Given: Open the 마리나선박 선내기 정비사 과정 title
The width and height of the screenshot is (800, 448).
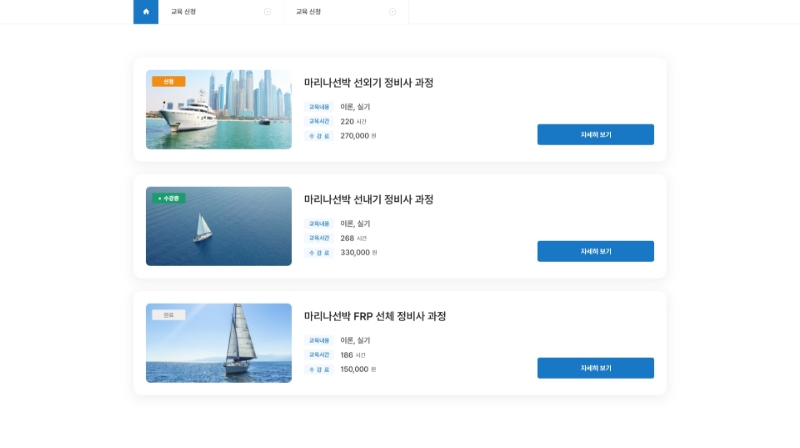Looking at the screenshot, I should (368, 200).
